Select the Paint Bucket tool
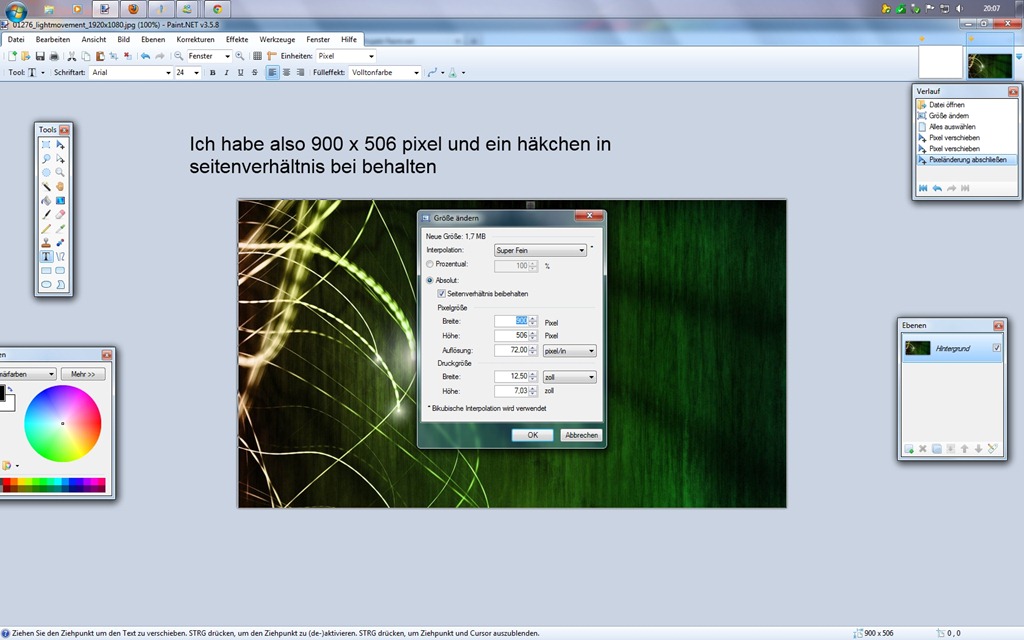This screenshot has height=640, width=1024. (x=46, y=200)
